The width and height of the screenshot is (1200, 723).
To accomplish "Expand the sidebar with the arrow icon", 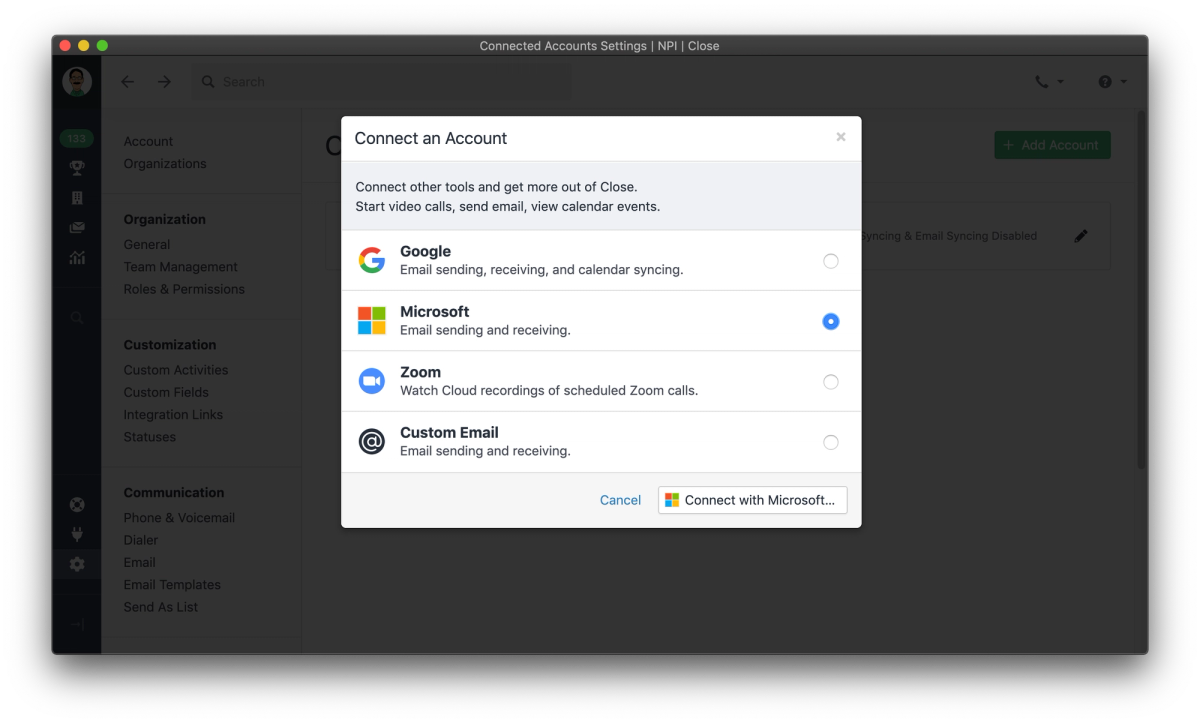I will (77, 625).
